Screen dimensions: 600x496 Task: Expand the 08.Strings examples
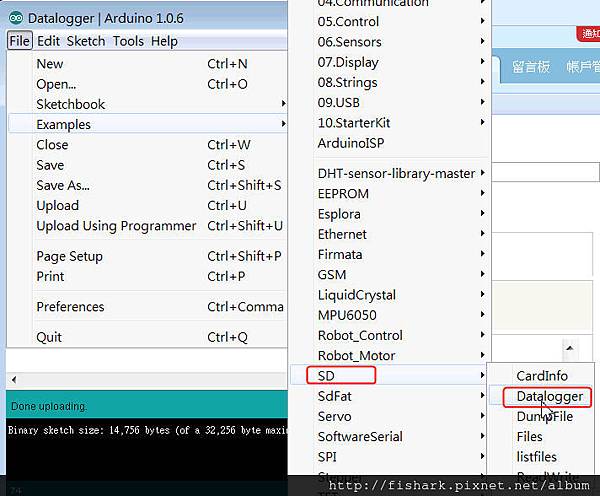tap(390, 82)
